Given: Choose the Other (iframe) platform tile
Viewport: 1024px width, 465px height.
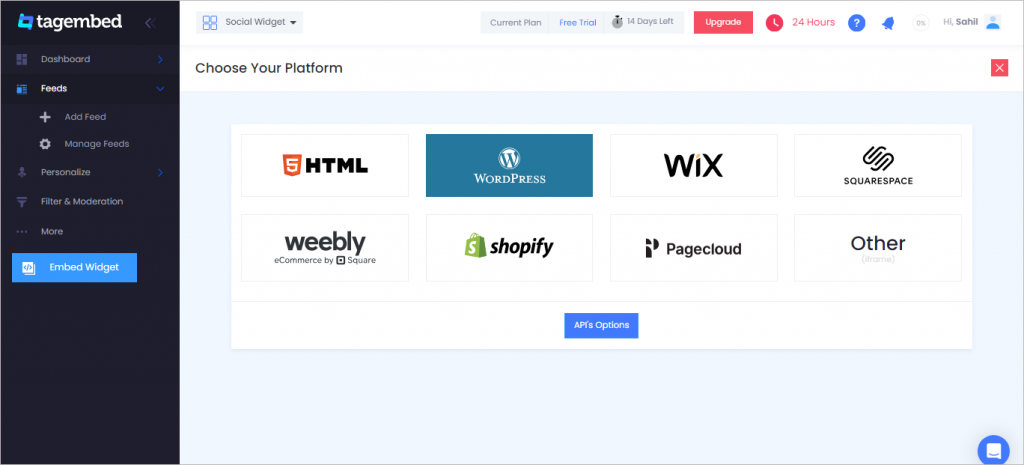Looking at the screenshot, I should (878, 248).
